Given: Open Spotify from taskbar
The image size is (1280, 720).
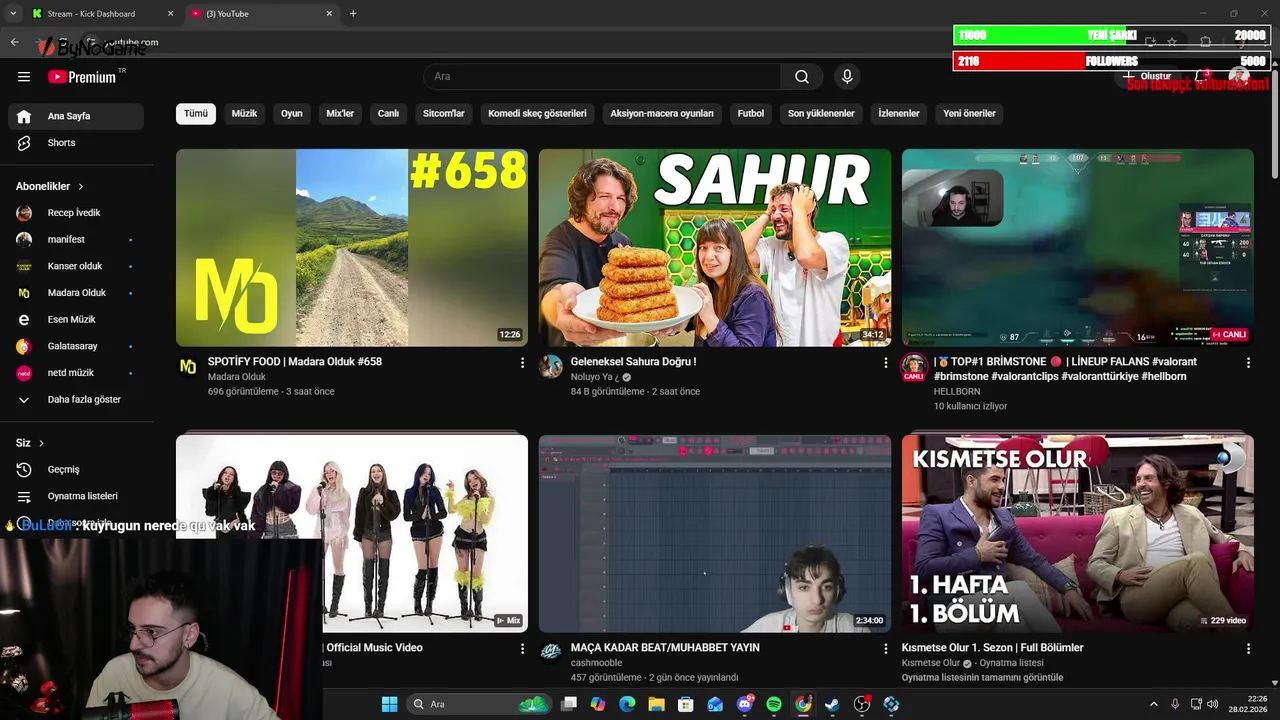Looking at the screenshot, I should tap(774, 704).
